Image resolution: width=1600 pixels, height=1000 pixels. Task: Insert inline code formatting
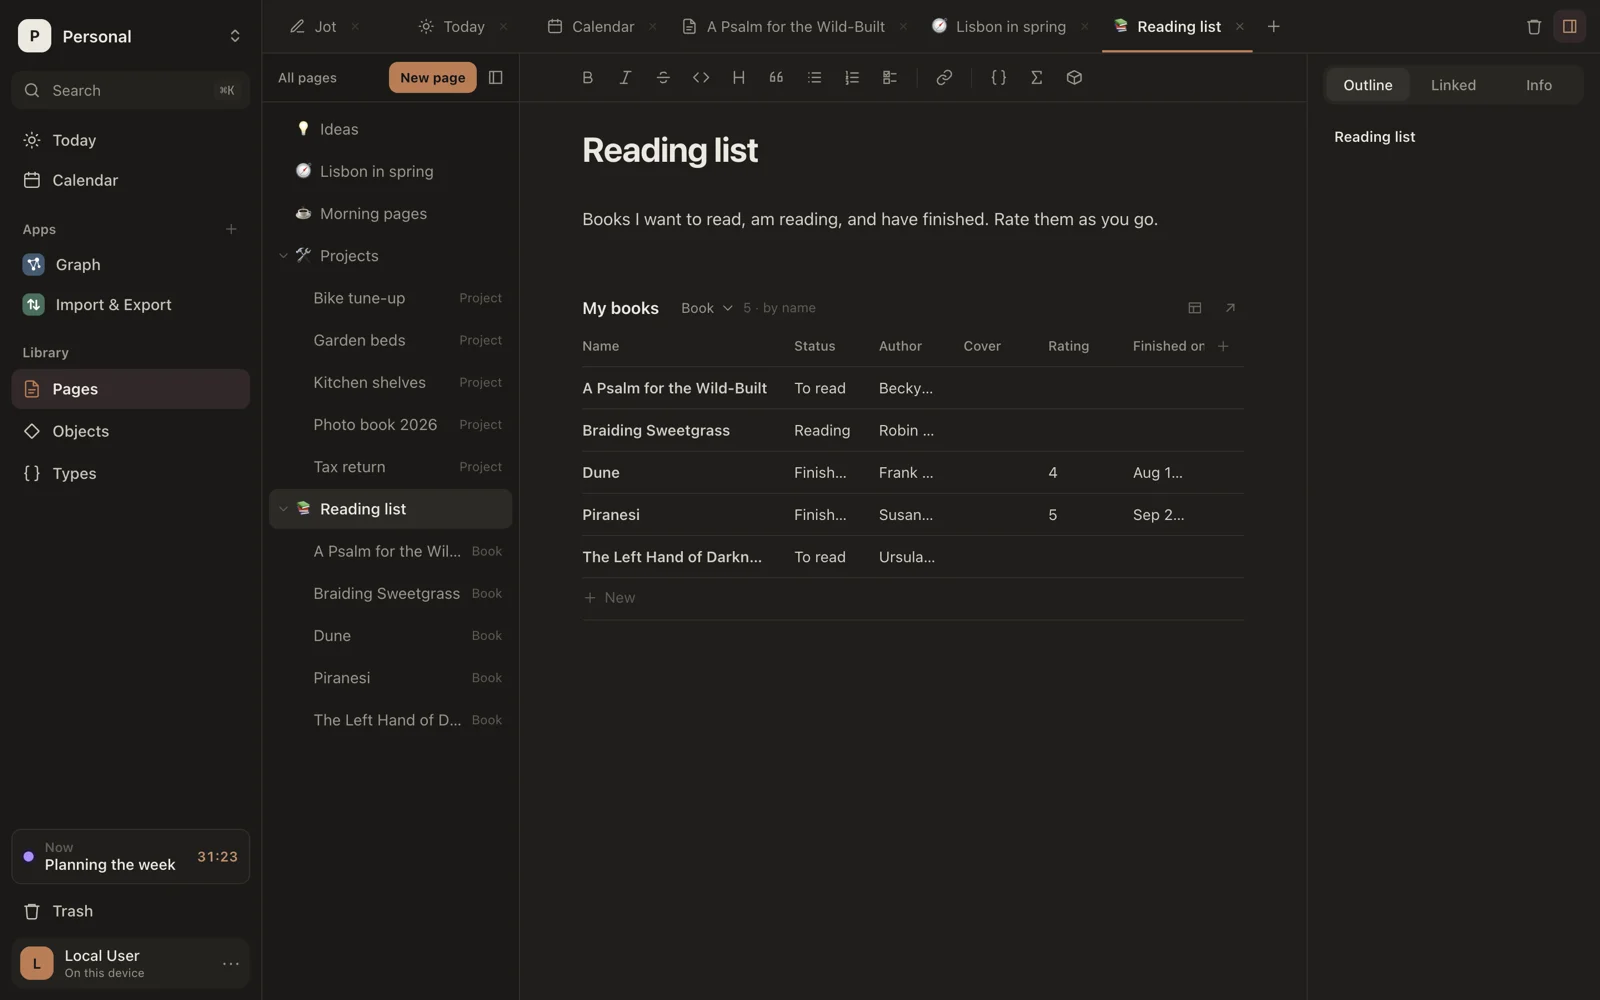(x=701, y=78)
